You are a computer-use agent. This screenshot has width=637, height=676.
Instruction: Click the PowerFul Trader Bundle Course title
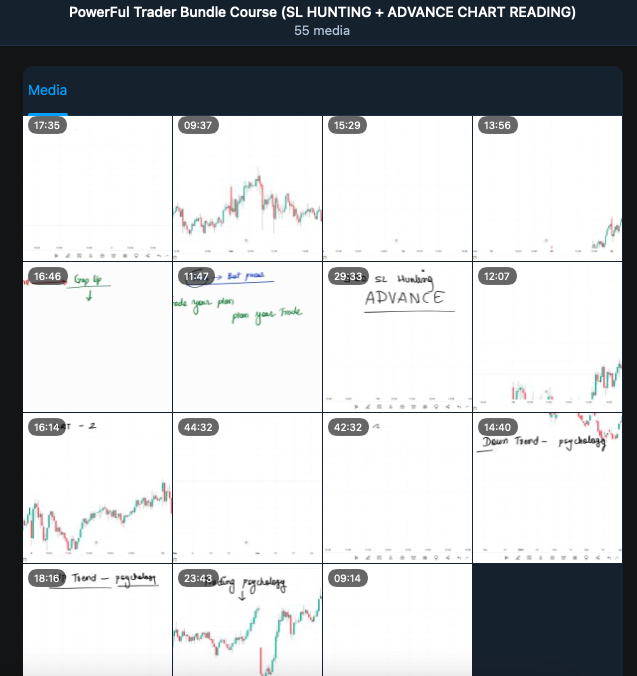[x=322, y=13]
